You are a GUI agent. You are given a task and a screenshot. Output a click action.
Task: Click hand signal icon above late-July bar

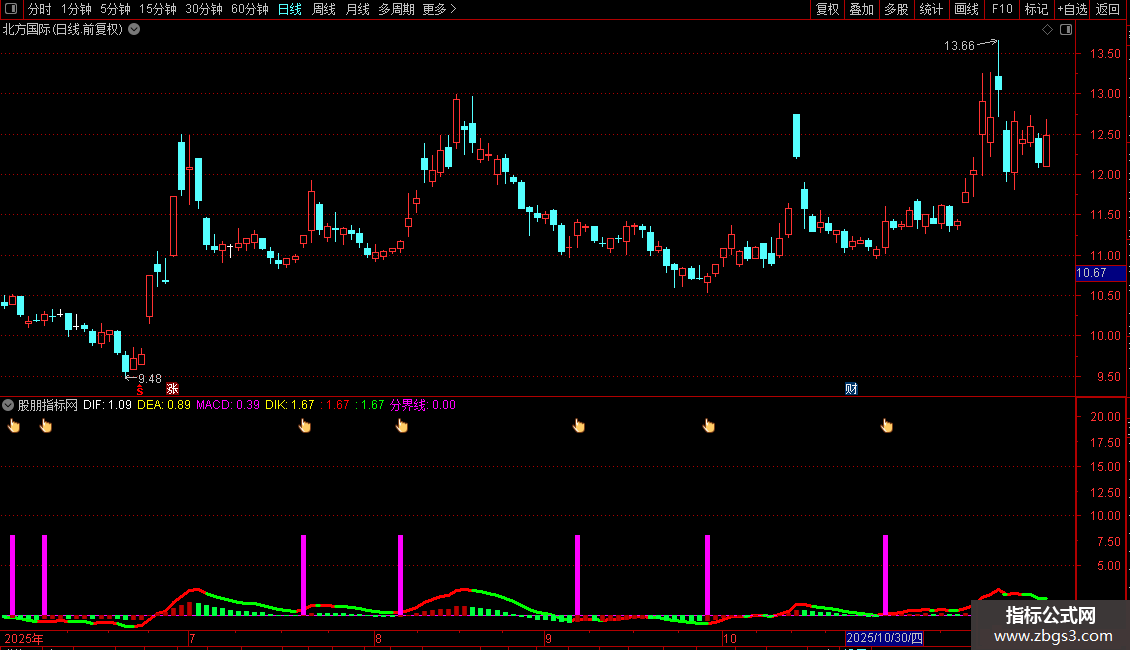305,426
